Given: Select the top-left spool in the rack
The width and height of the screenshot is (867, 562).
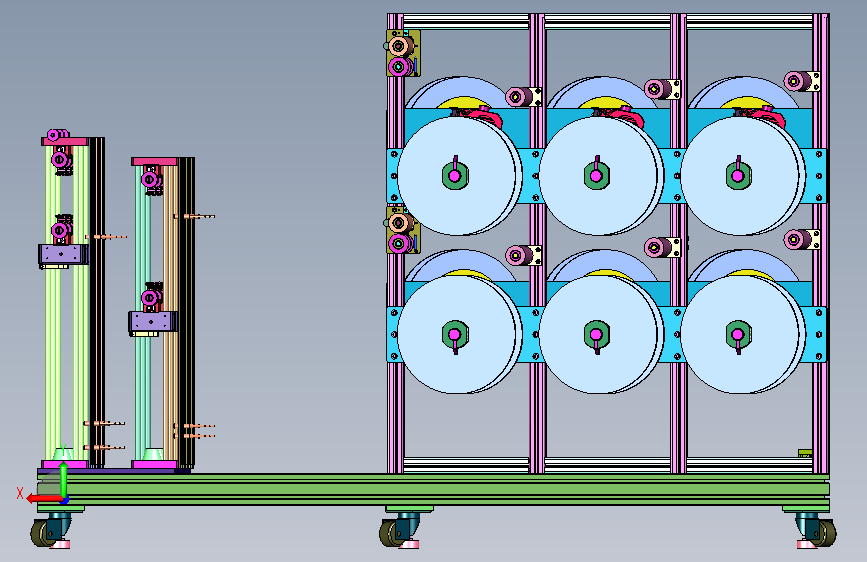Looking at the screenshot, I should 459,176.
